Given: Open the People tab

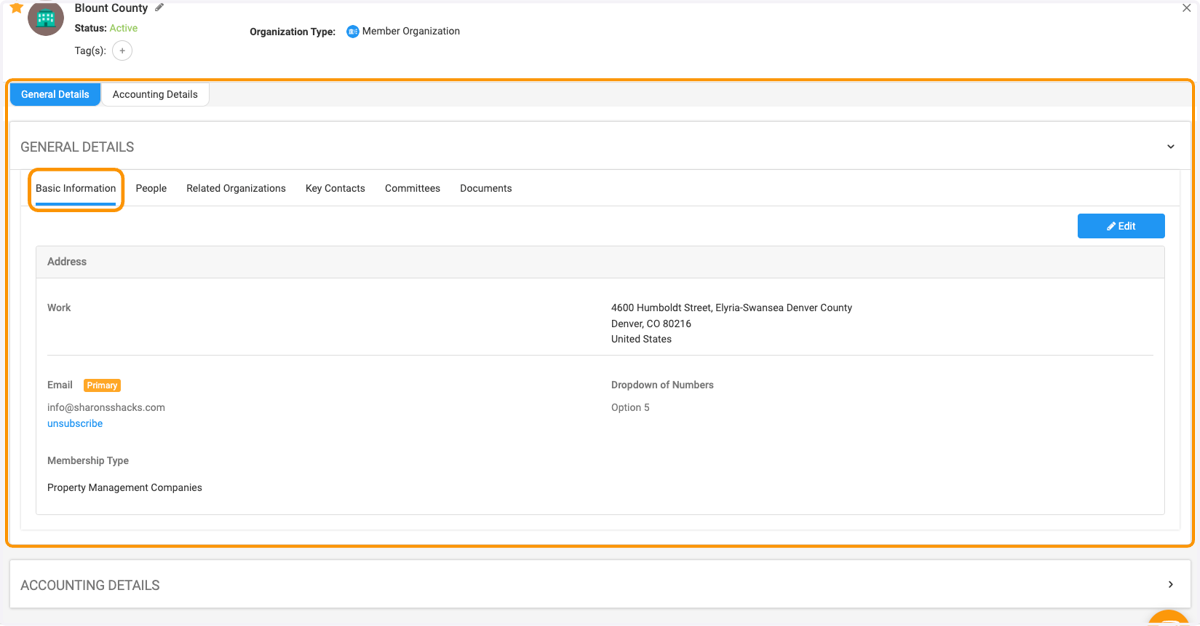Looking at the screenshot, I should pyautogui.click(x=151, y=188).
